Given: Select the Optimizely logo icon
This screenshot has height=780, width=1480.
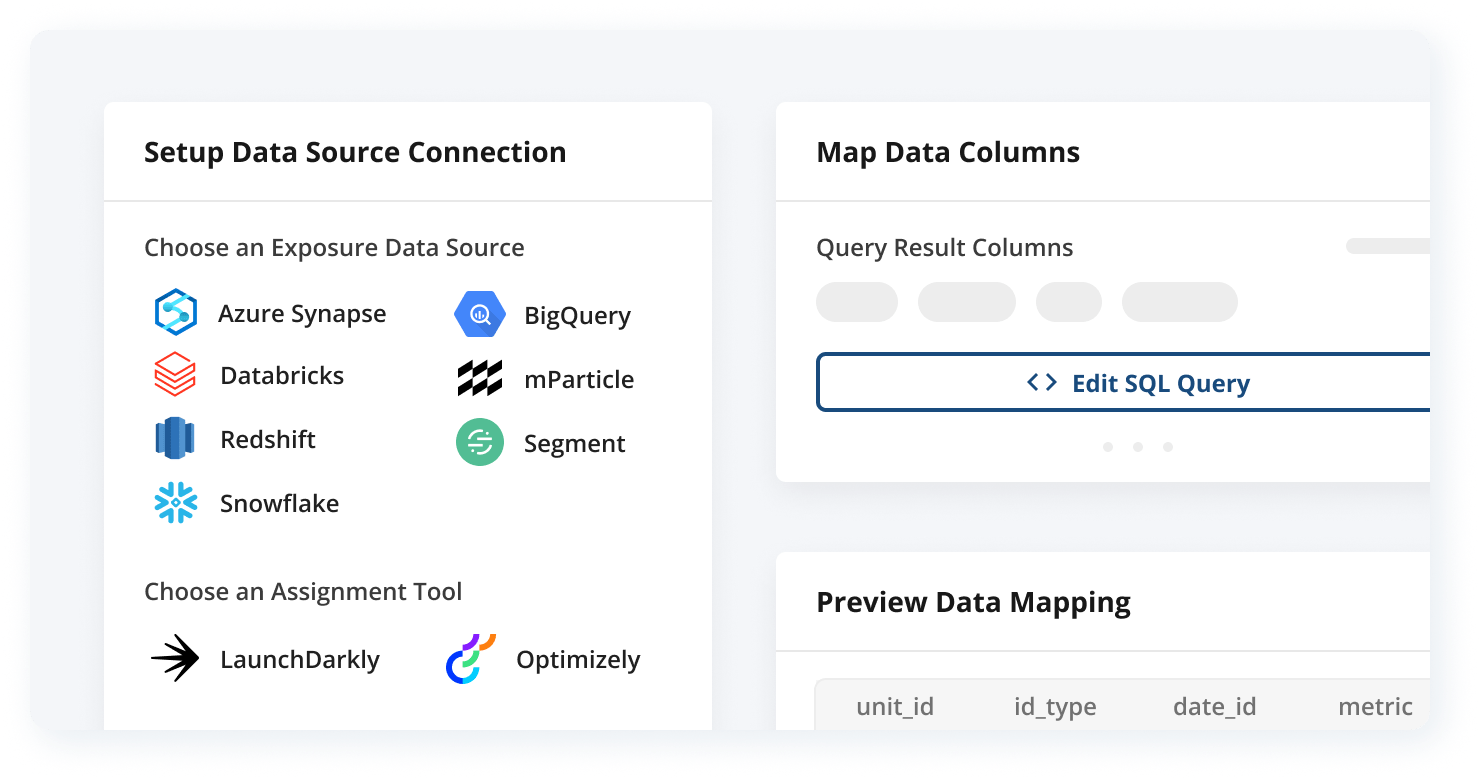Looking at the screenshot, I should [x=471, y=659].
